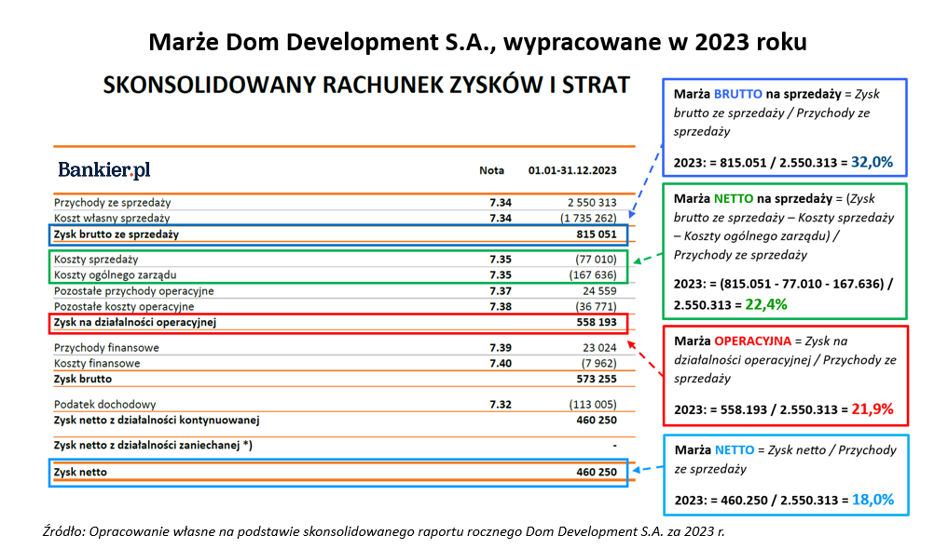Click the 'Pozostałe przychody operacyjne' row
Viewport: 948px width, 549px height.
coord(133,291)
